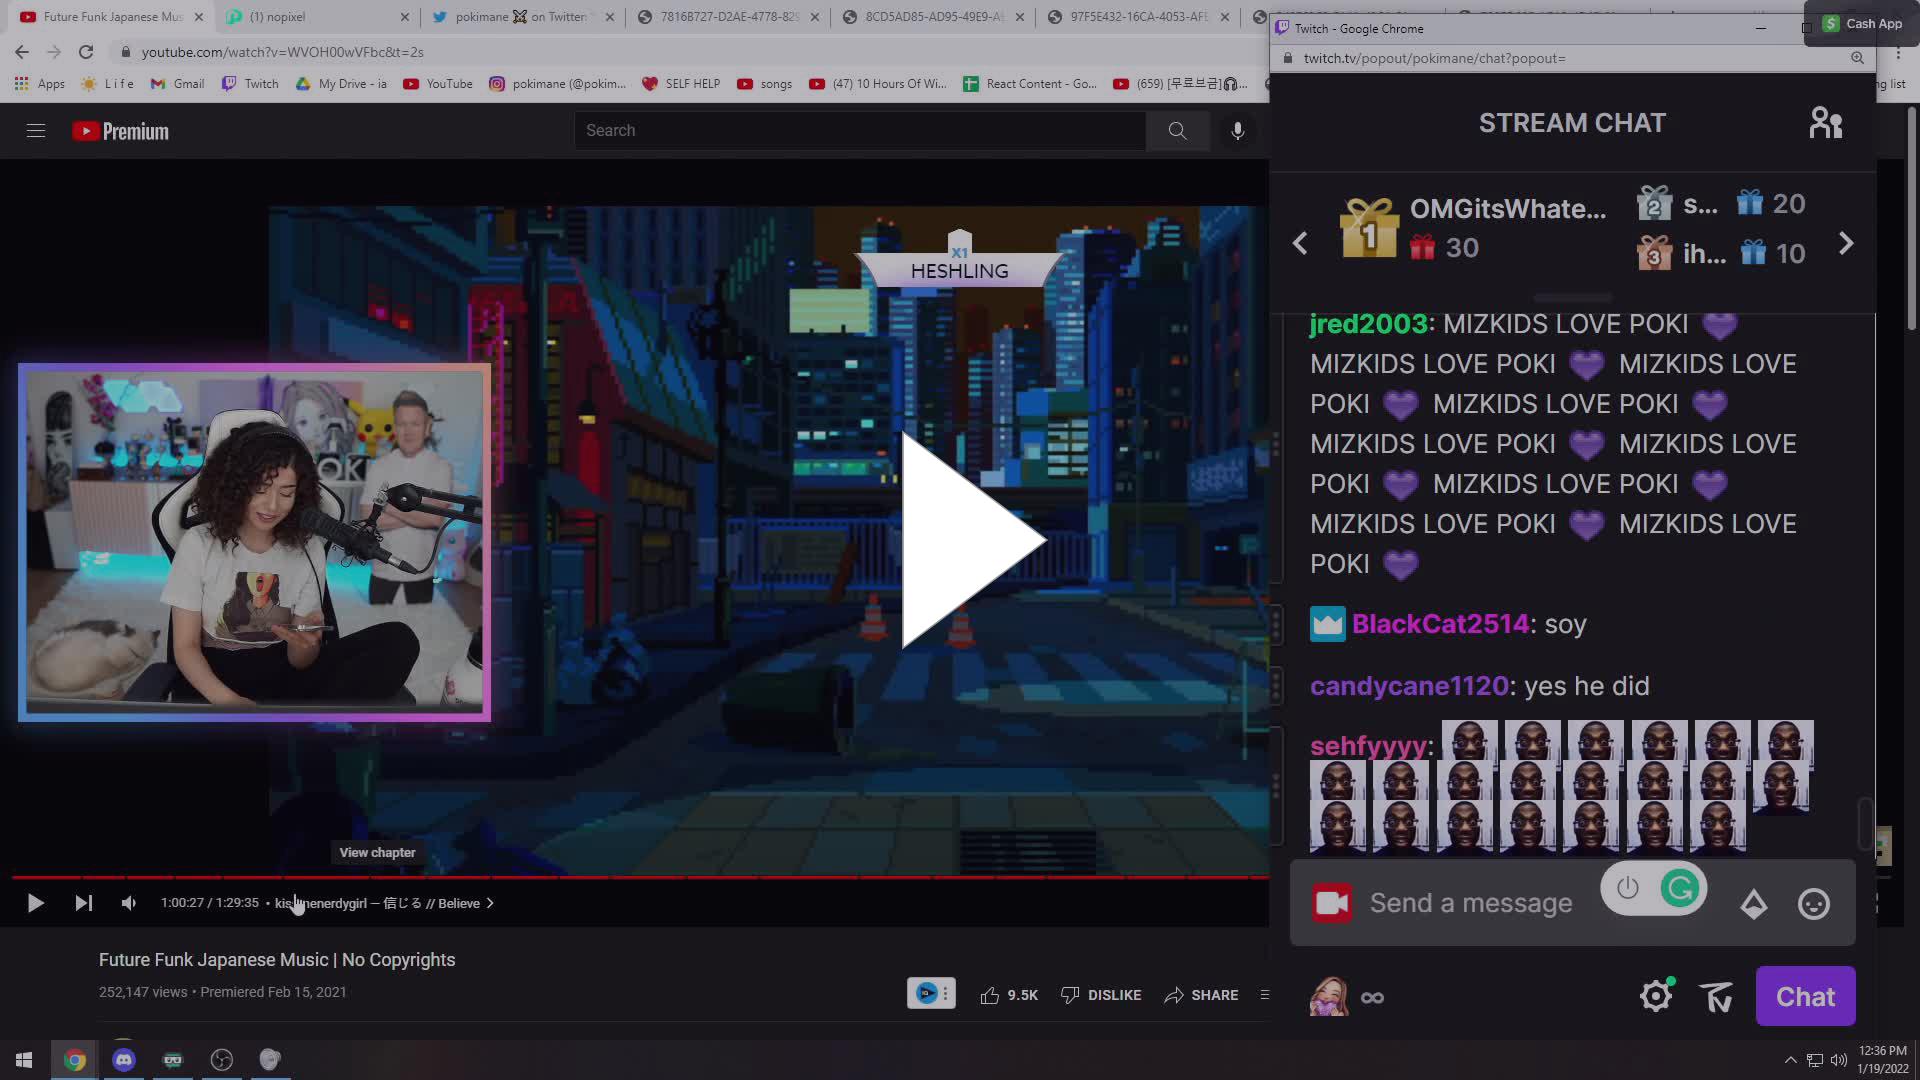Reload the YouTube page
1920x1080 pixels.
[x=86, y=52]
